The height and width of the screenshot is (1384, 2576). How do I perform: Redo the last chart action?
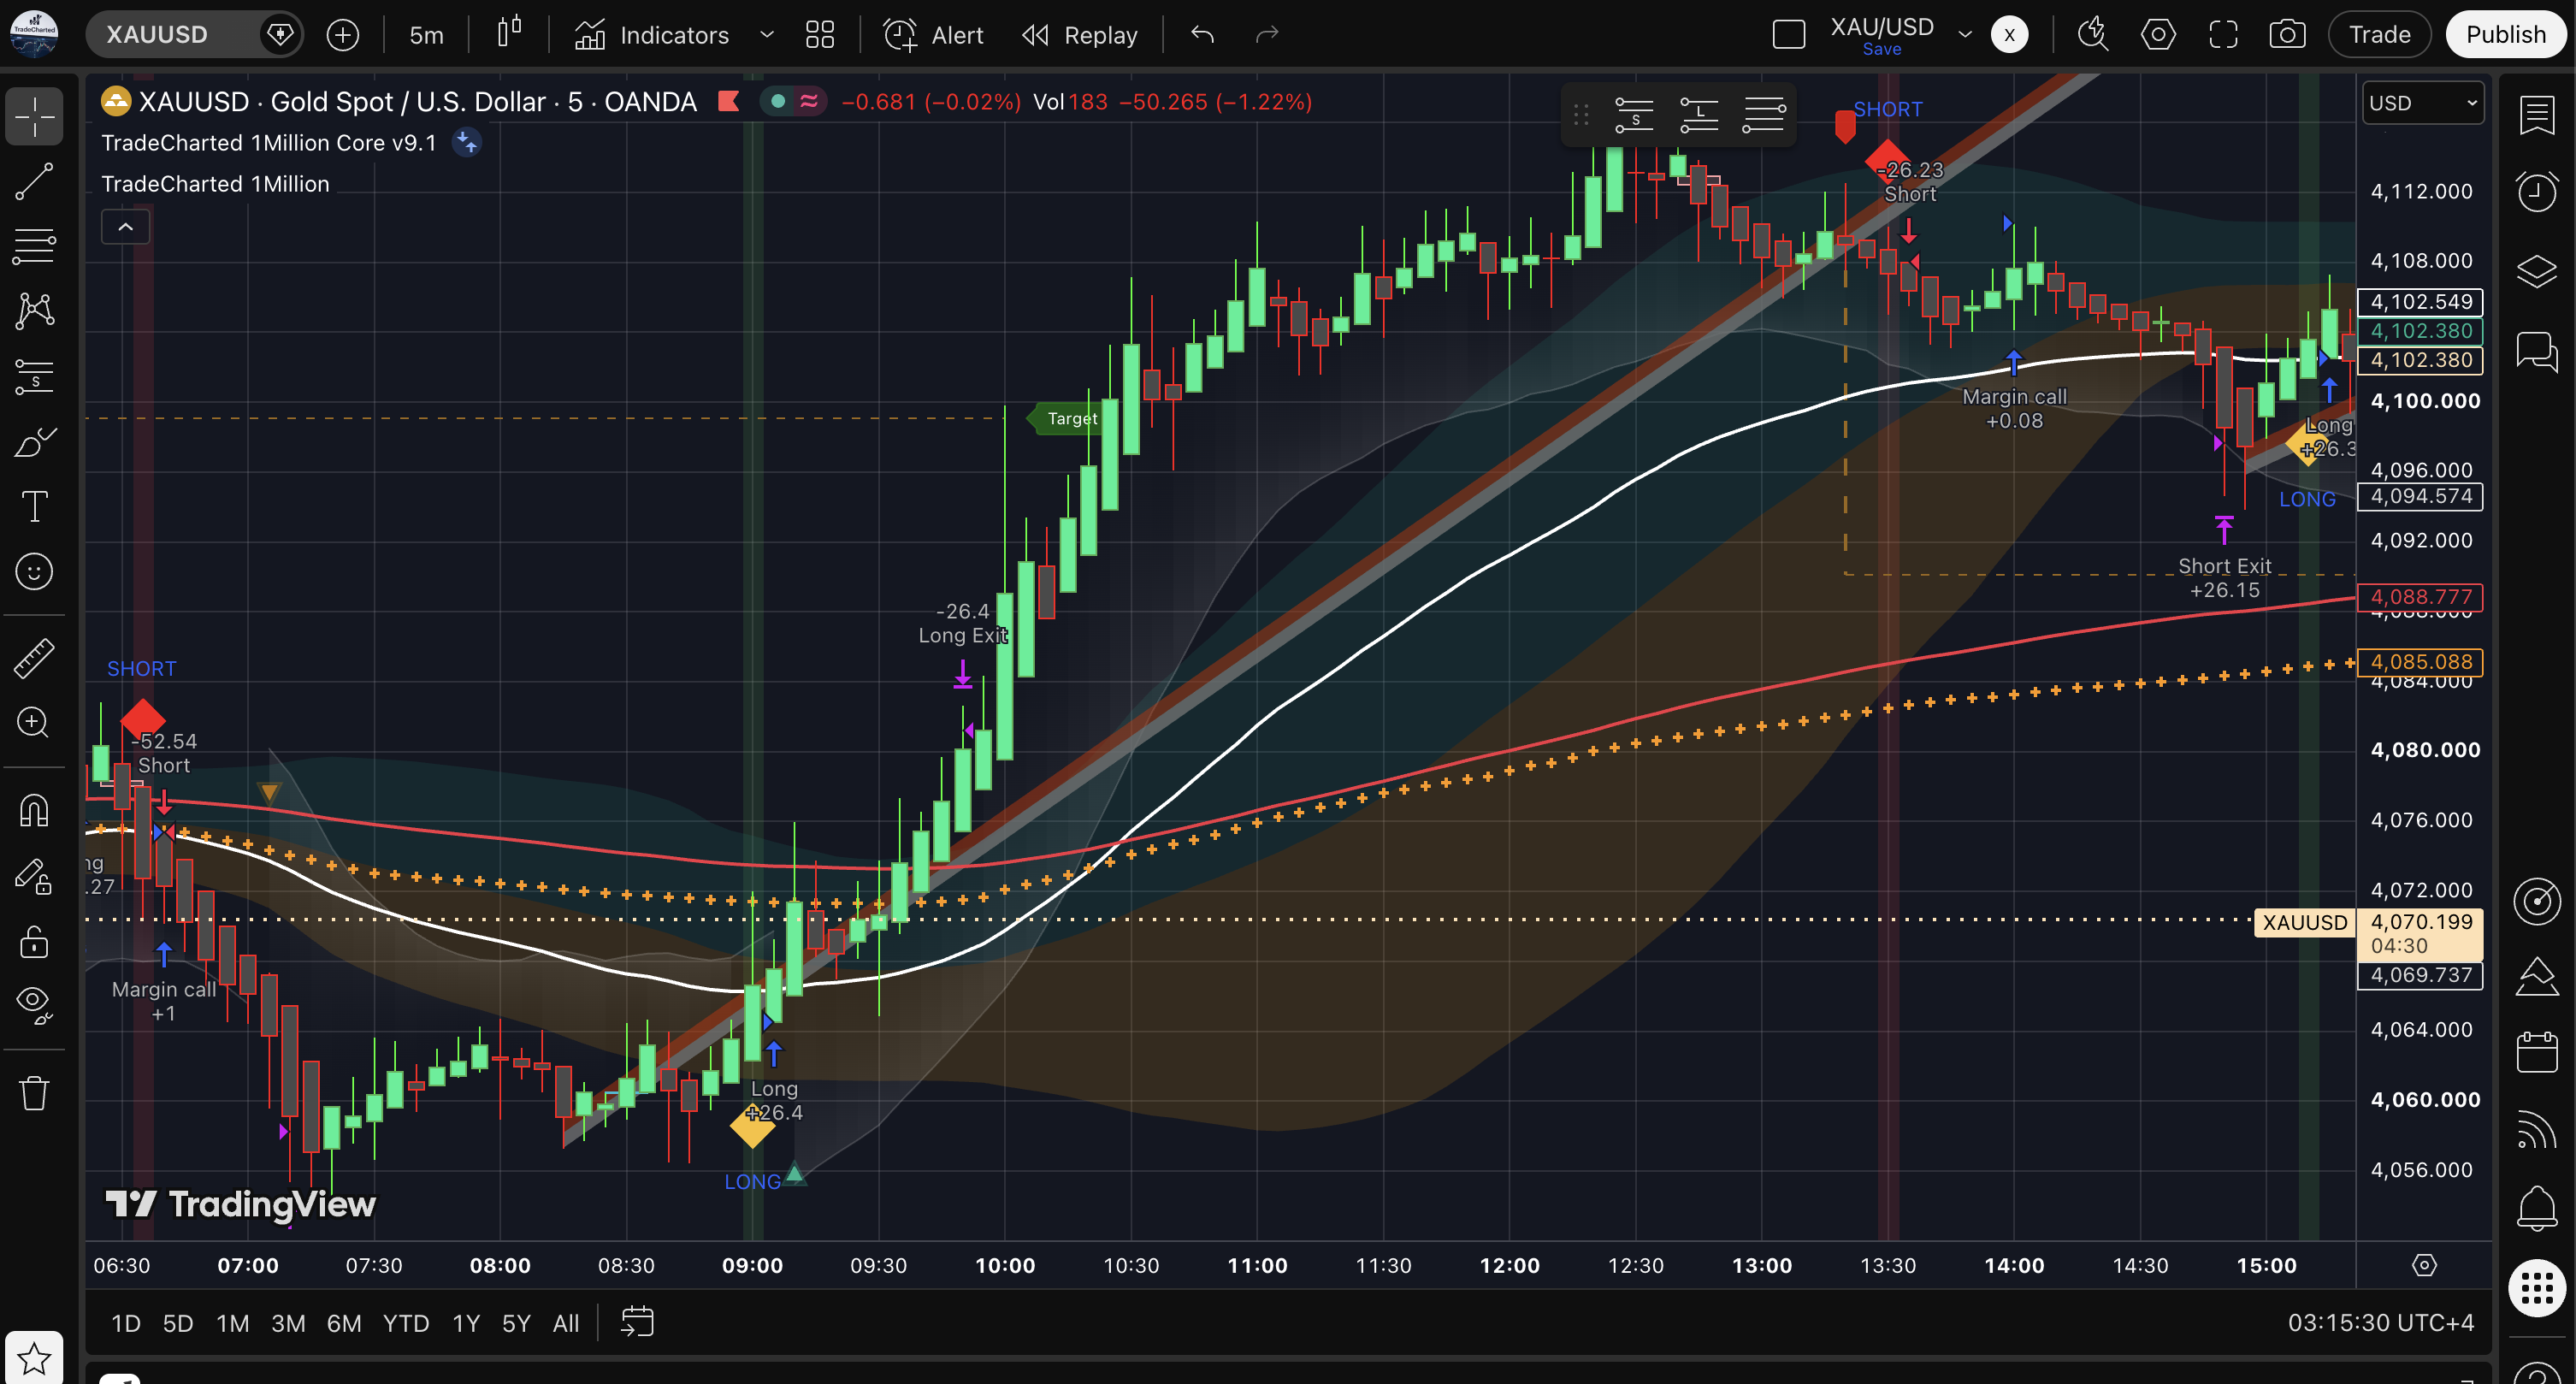tap(1267, 35)
